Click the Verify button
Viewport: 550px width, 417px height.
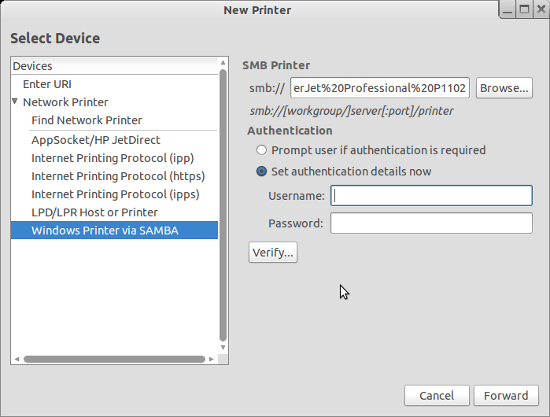(273, 252)
